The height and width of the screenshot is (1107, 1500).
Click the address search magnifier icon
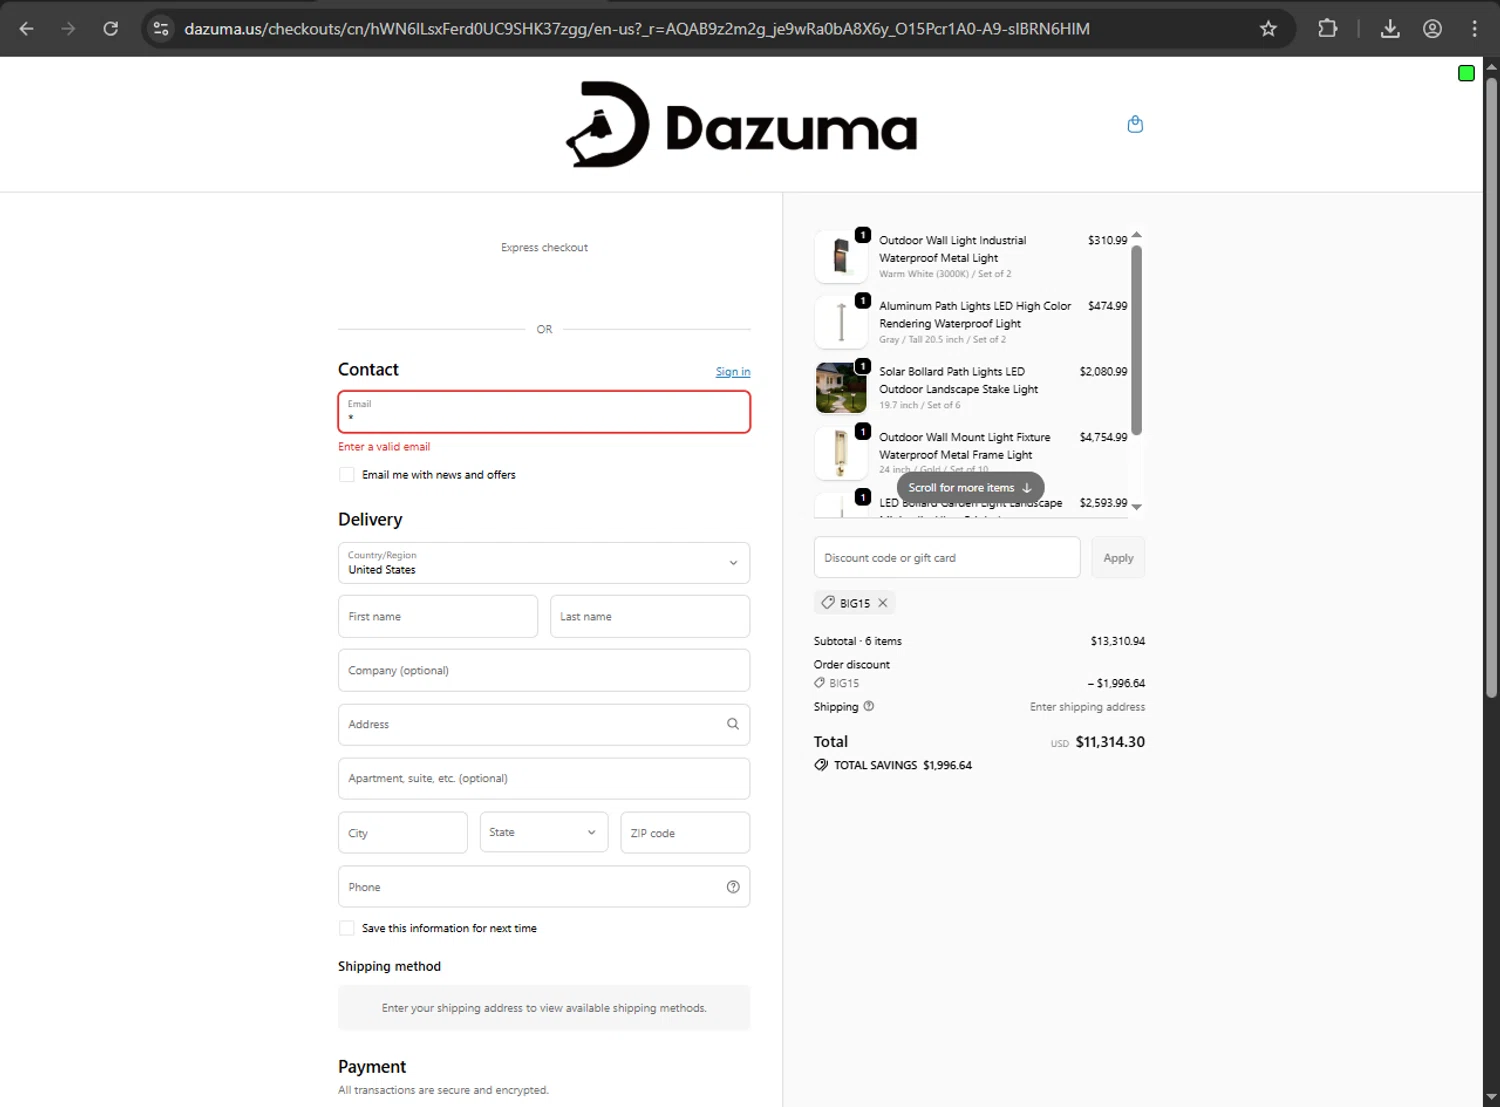pos(733,724)
